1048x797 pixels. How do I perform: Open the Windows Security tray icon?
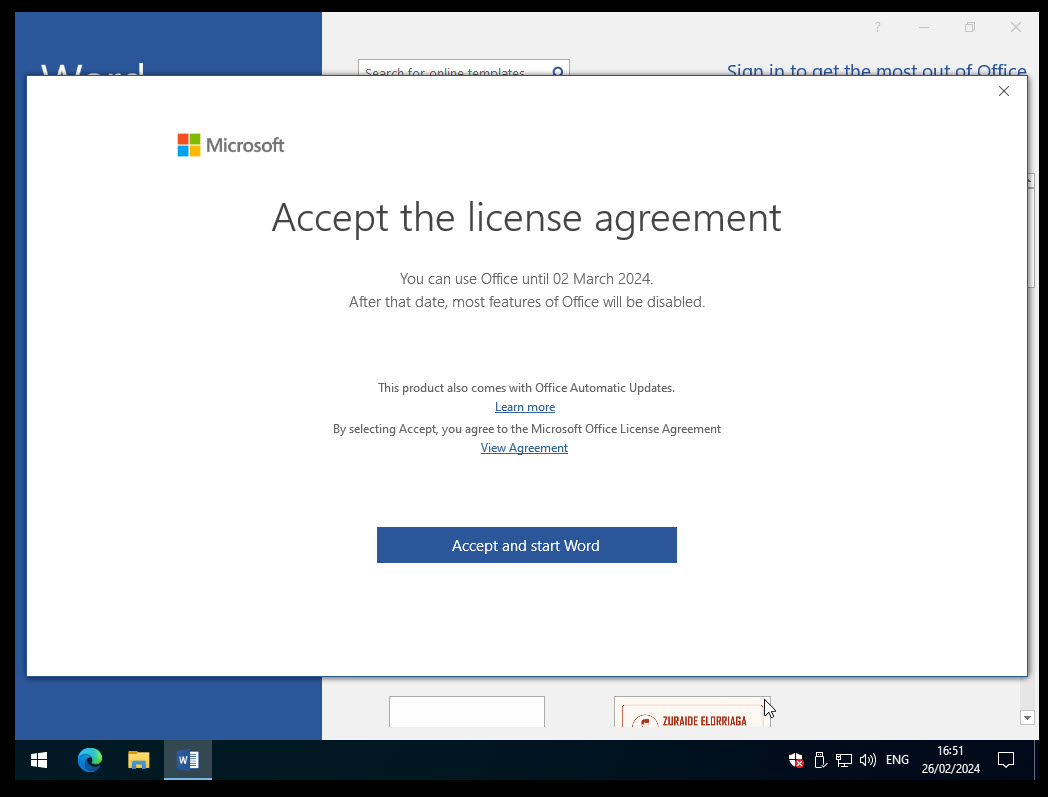796,760
